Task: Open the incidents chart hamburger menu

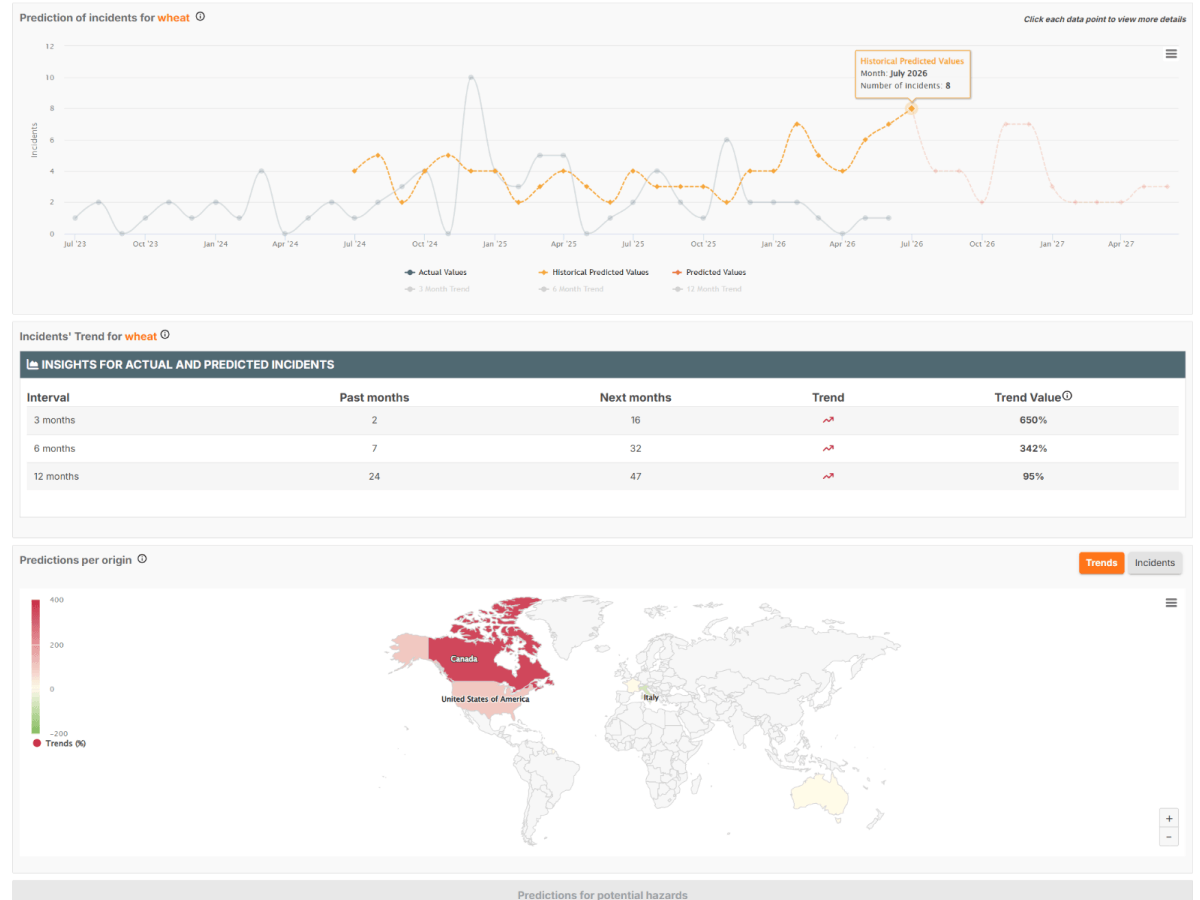Action: [1171, 54]
